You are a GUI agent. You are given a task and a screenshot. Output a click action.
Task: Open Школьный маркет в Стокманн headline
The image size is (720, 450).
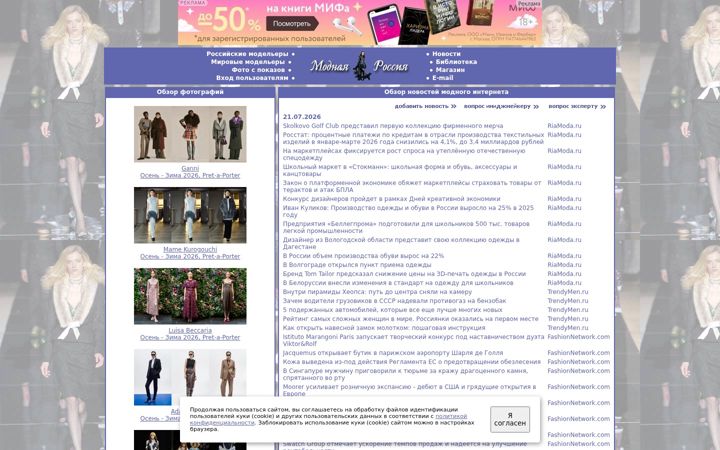pyautogui.click(x=400, y=170)
